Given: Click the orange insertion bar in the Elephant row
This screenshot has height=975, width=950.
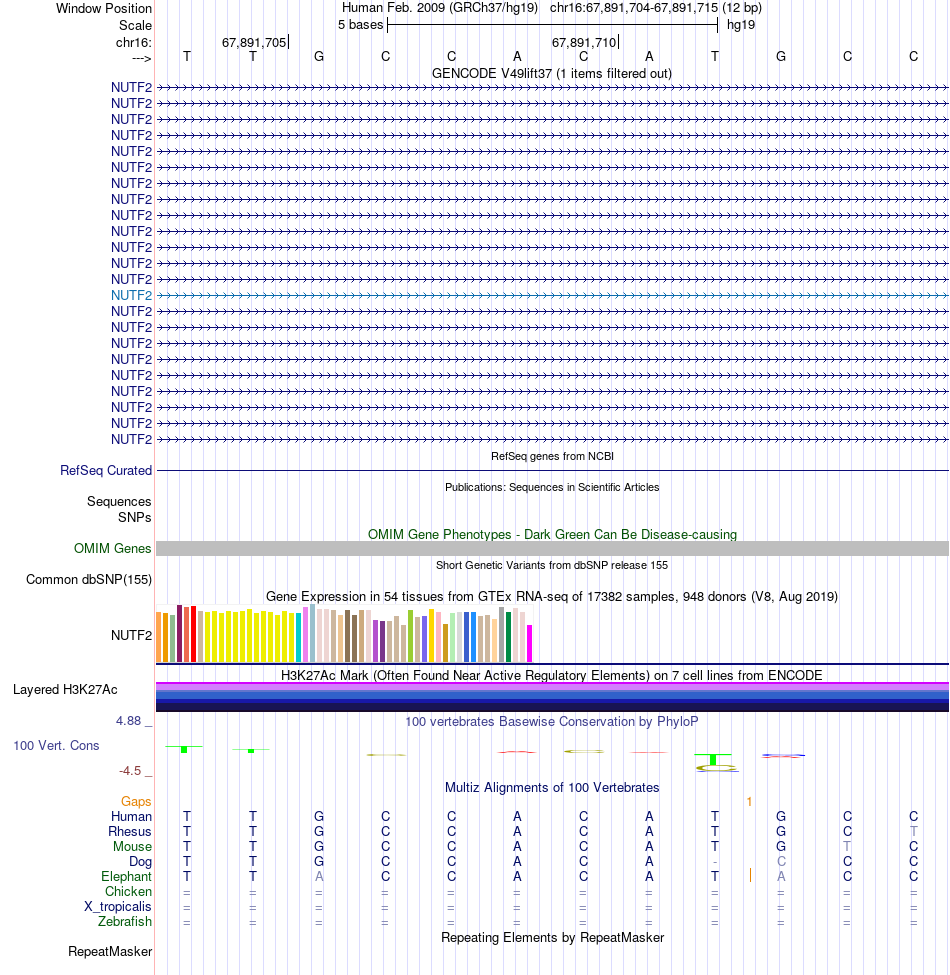Looking at the screenshot, I should (750, 876).
